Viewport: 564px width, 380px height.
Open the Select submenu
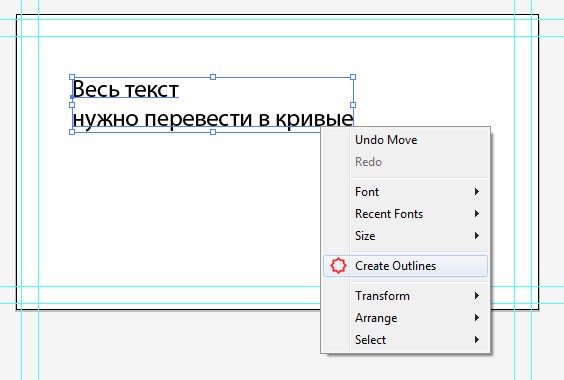point(405,340)
